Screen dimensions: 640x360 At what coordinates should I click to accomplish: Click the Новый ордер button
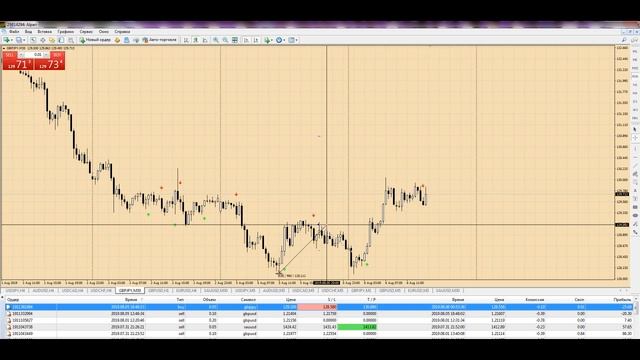click(x=95, y=40)
